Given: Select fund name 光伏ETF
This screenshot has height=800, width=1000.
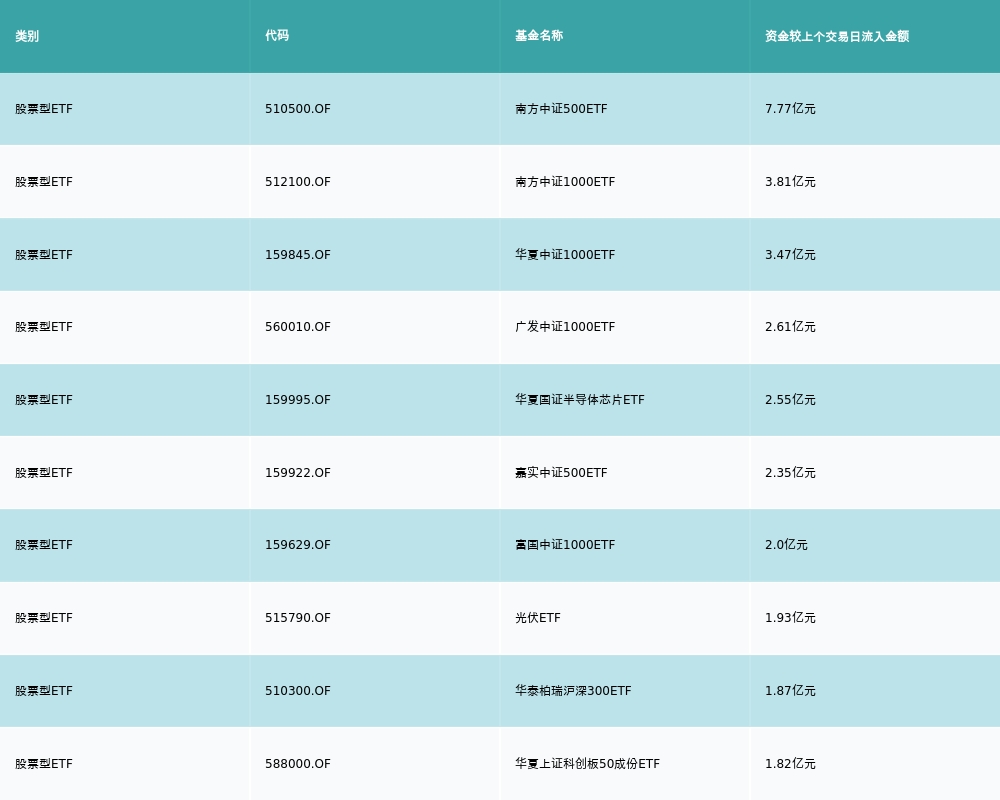Looking at the screenshot, I should tap(538, 618).
